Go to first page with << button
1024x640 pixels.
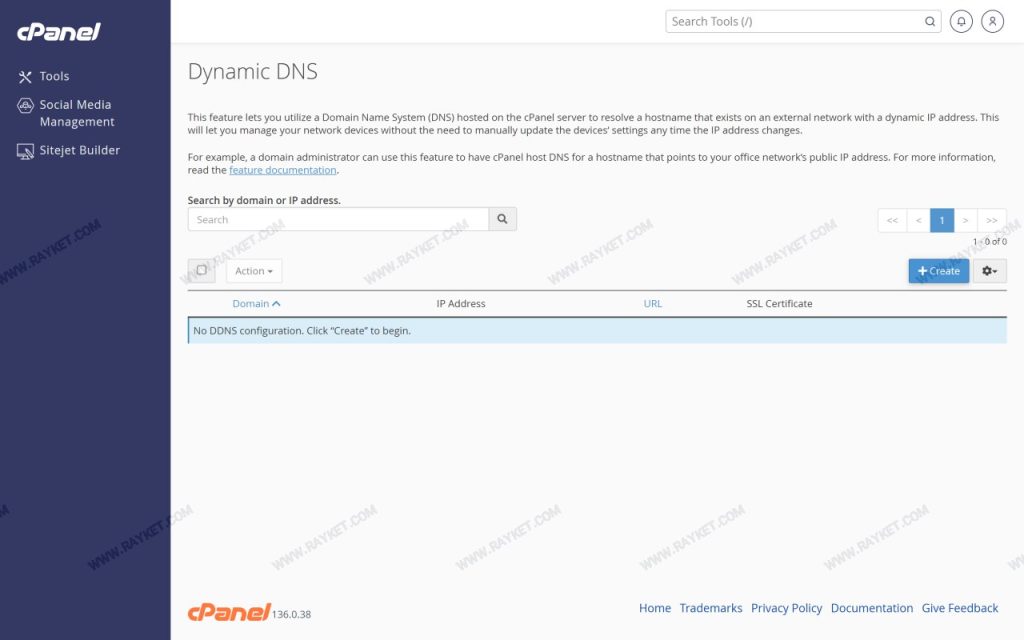(892, 221)
